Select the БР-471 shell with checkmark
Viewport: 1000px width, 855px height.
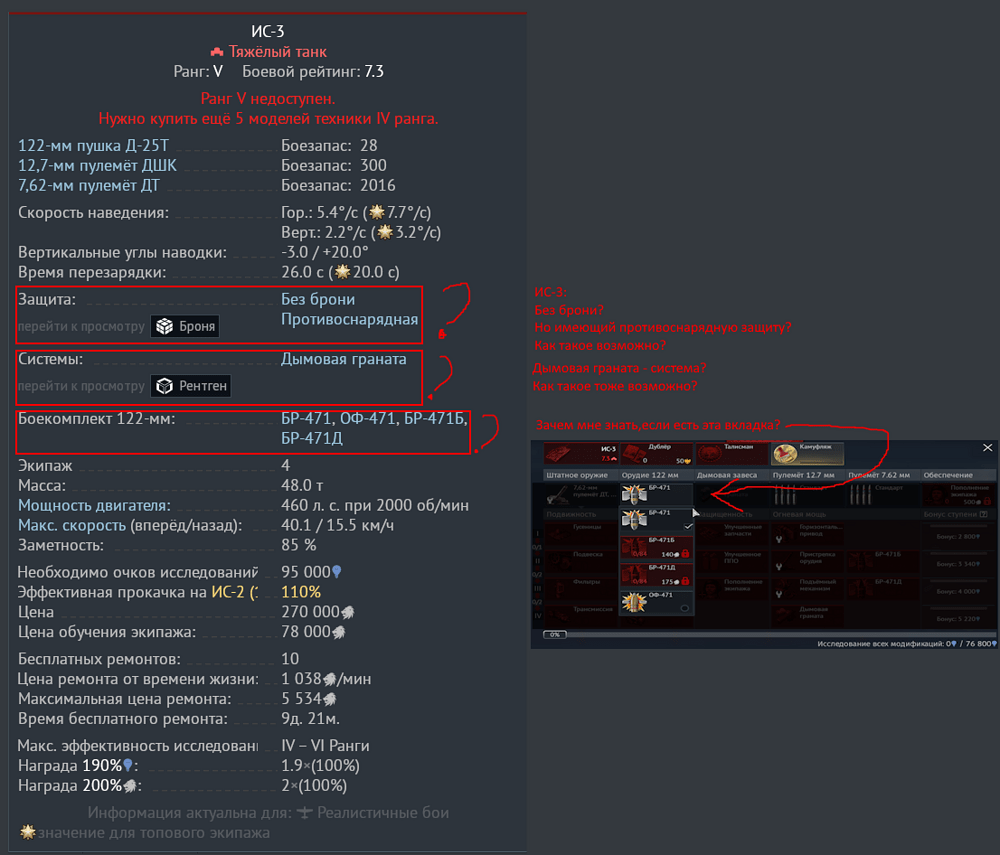[x=656, y=520]
